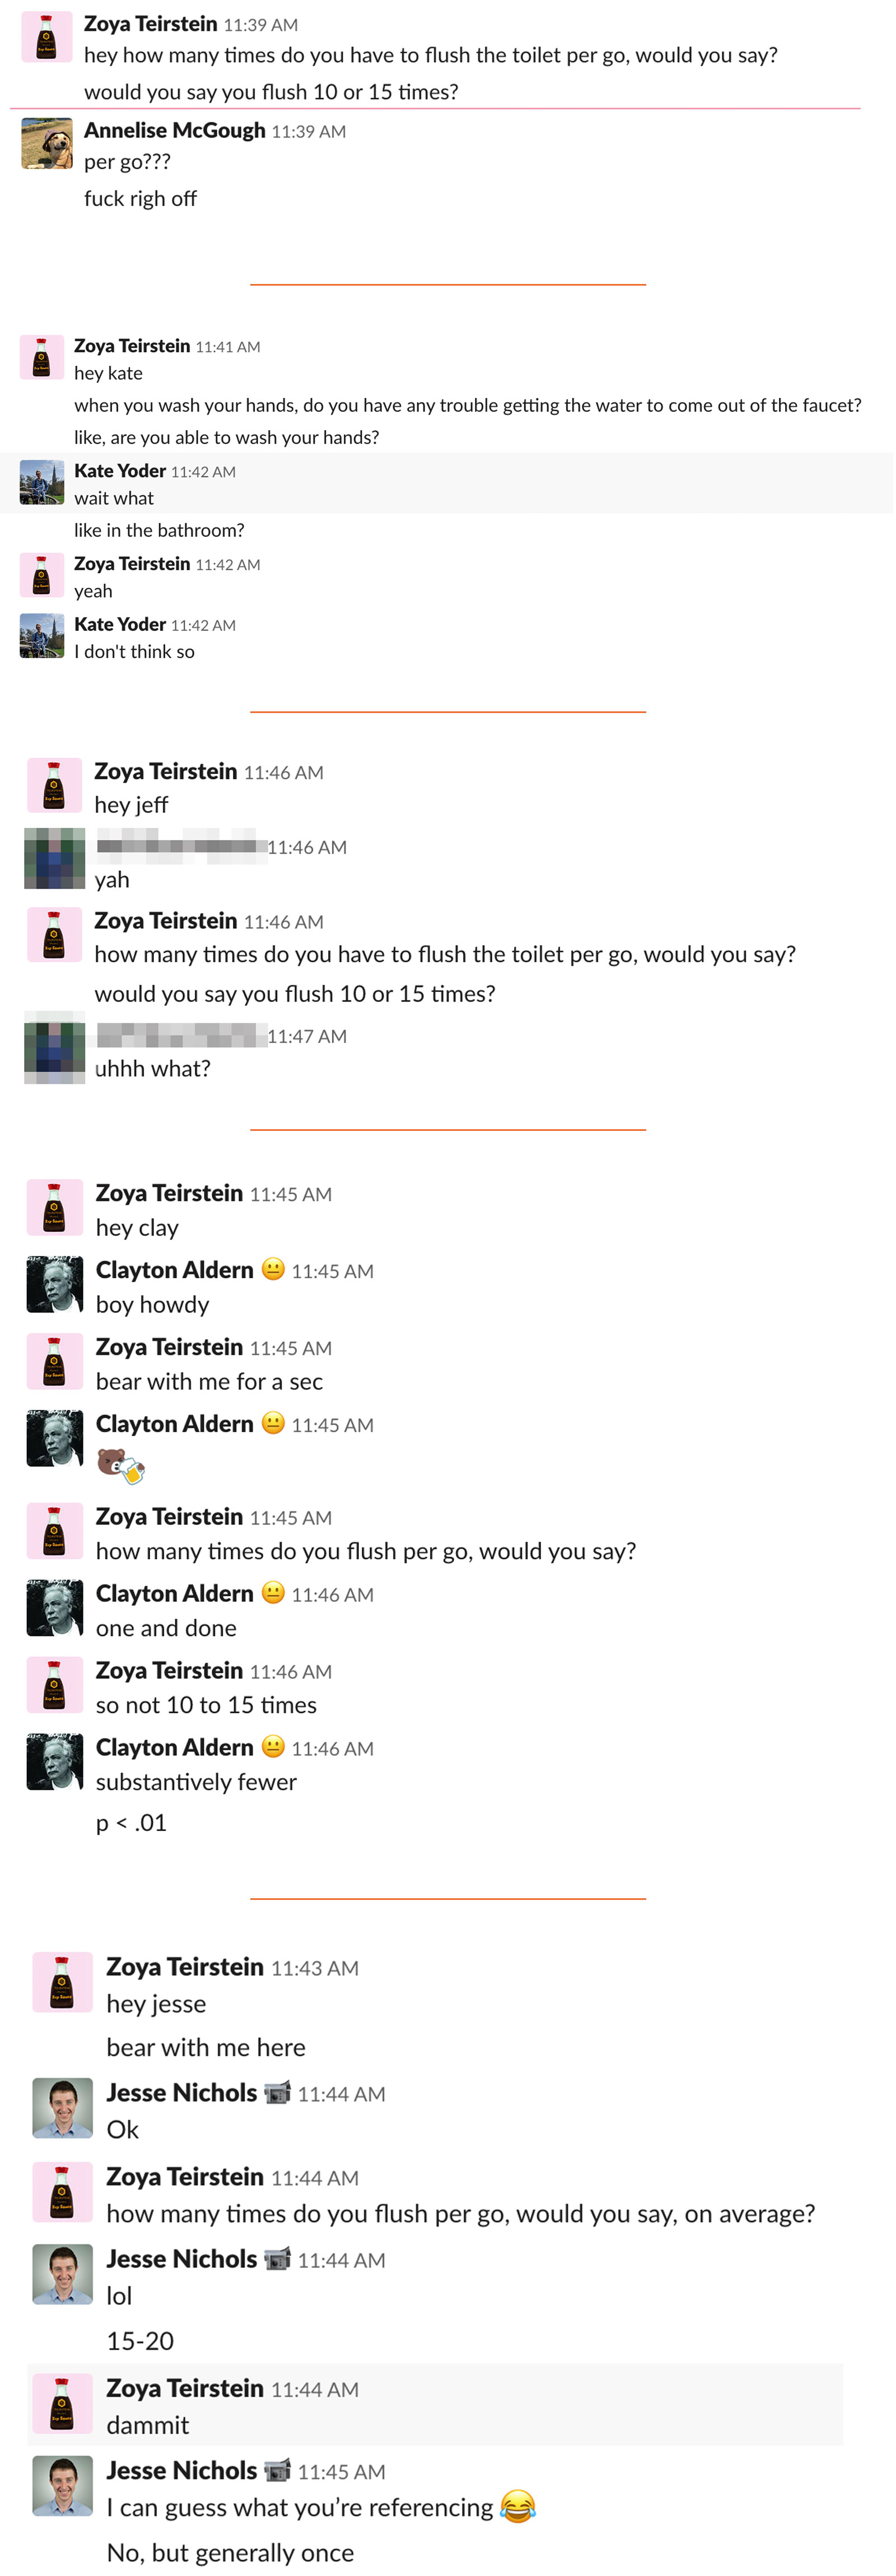Click Kate Yoder's name above "I don't think so"
This screenshot has height=2576, width=896.
pos(120,624)
